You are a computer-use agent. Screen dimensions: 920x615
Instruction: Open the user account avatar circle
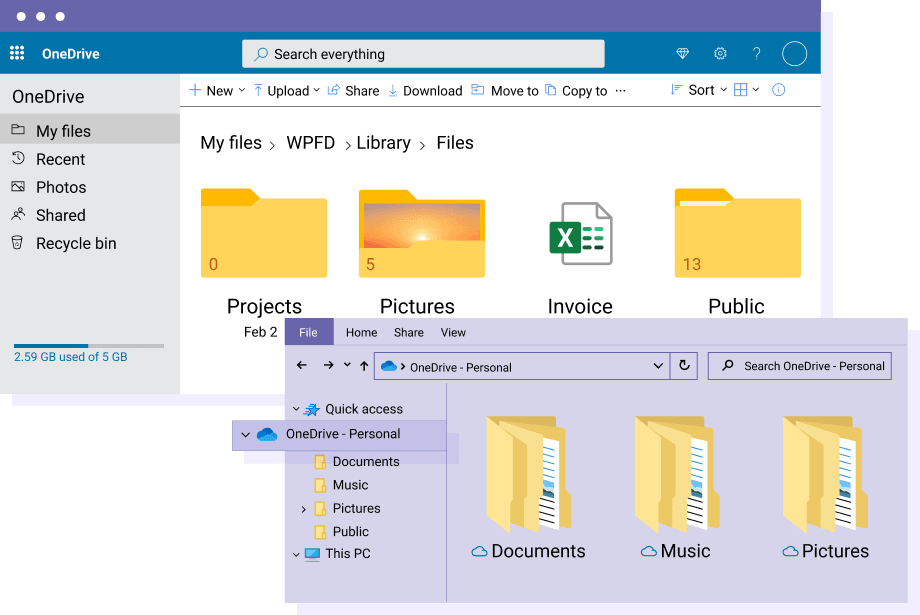click(x=794, y=54)
